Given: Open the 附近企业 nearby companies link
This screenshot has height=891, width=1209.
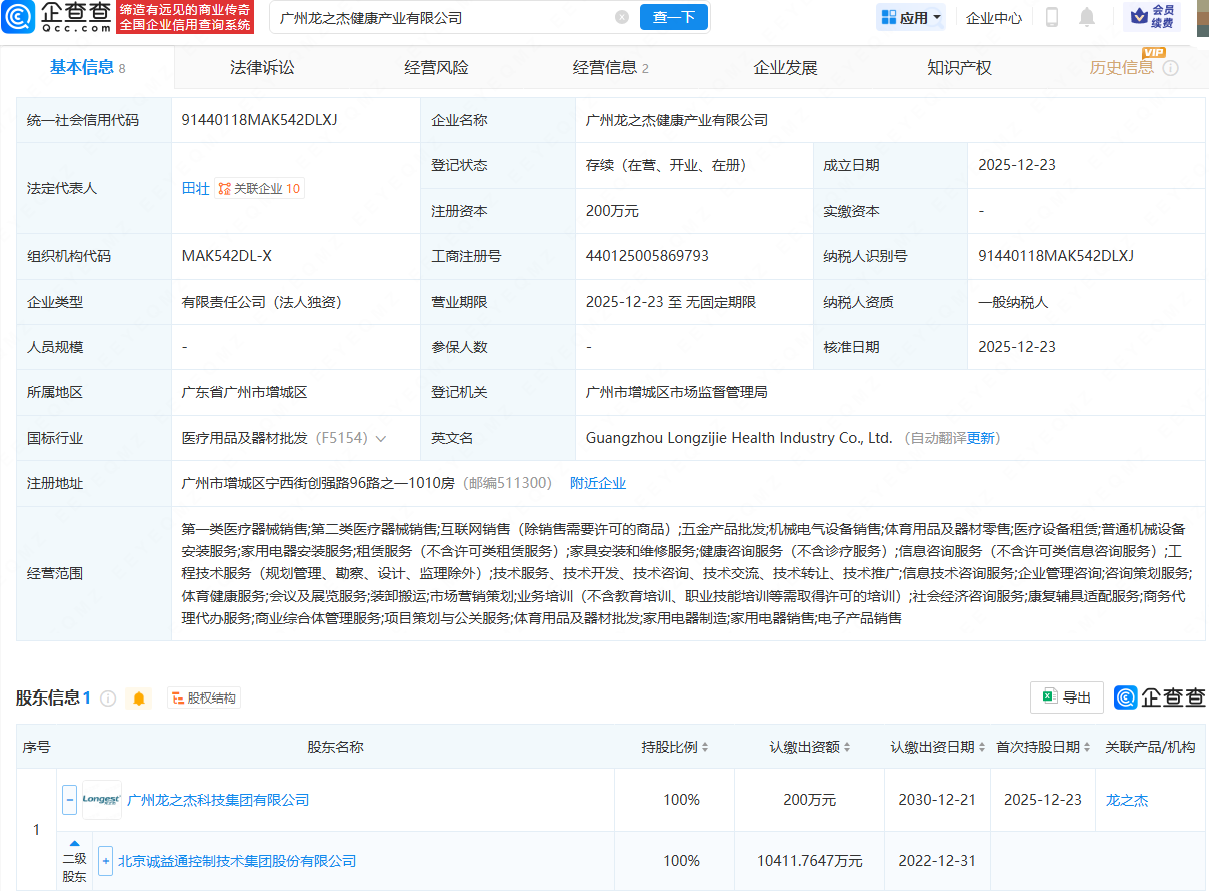Looking at the screenshot, I should tap(597, 482).
